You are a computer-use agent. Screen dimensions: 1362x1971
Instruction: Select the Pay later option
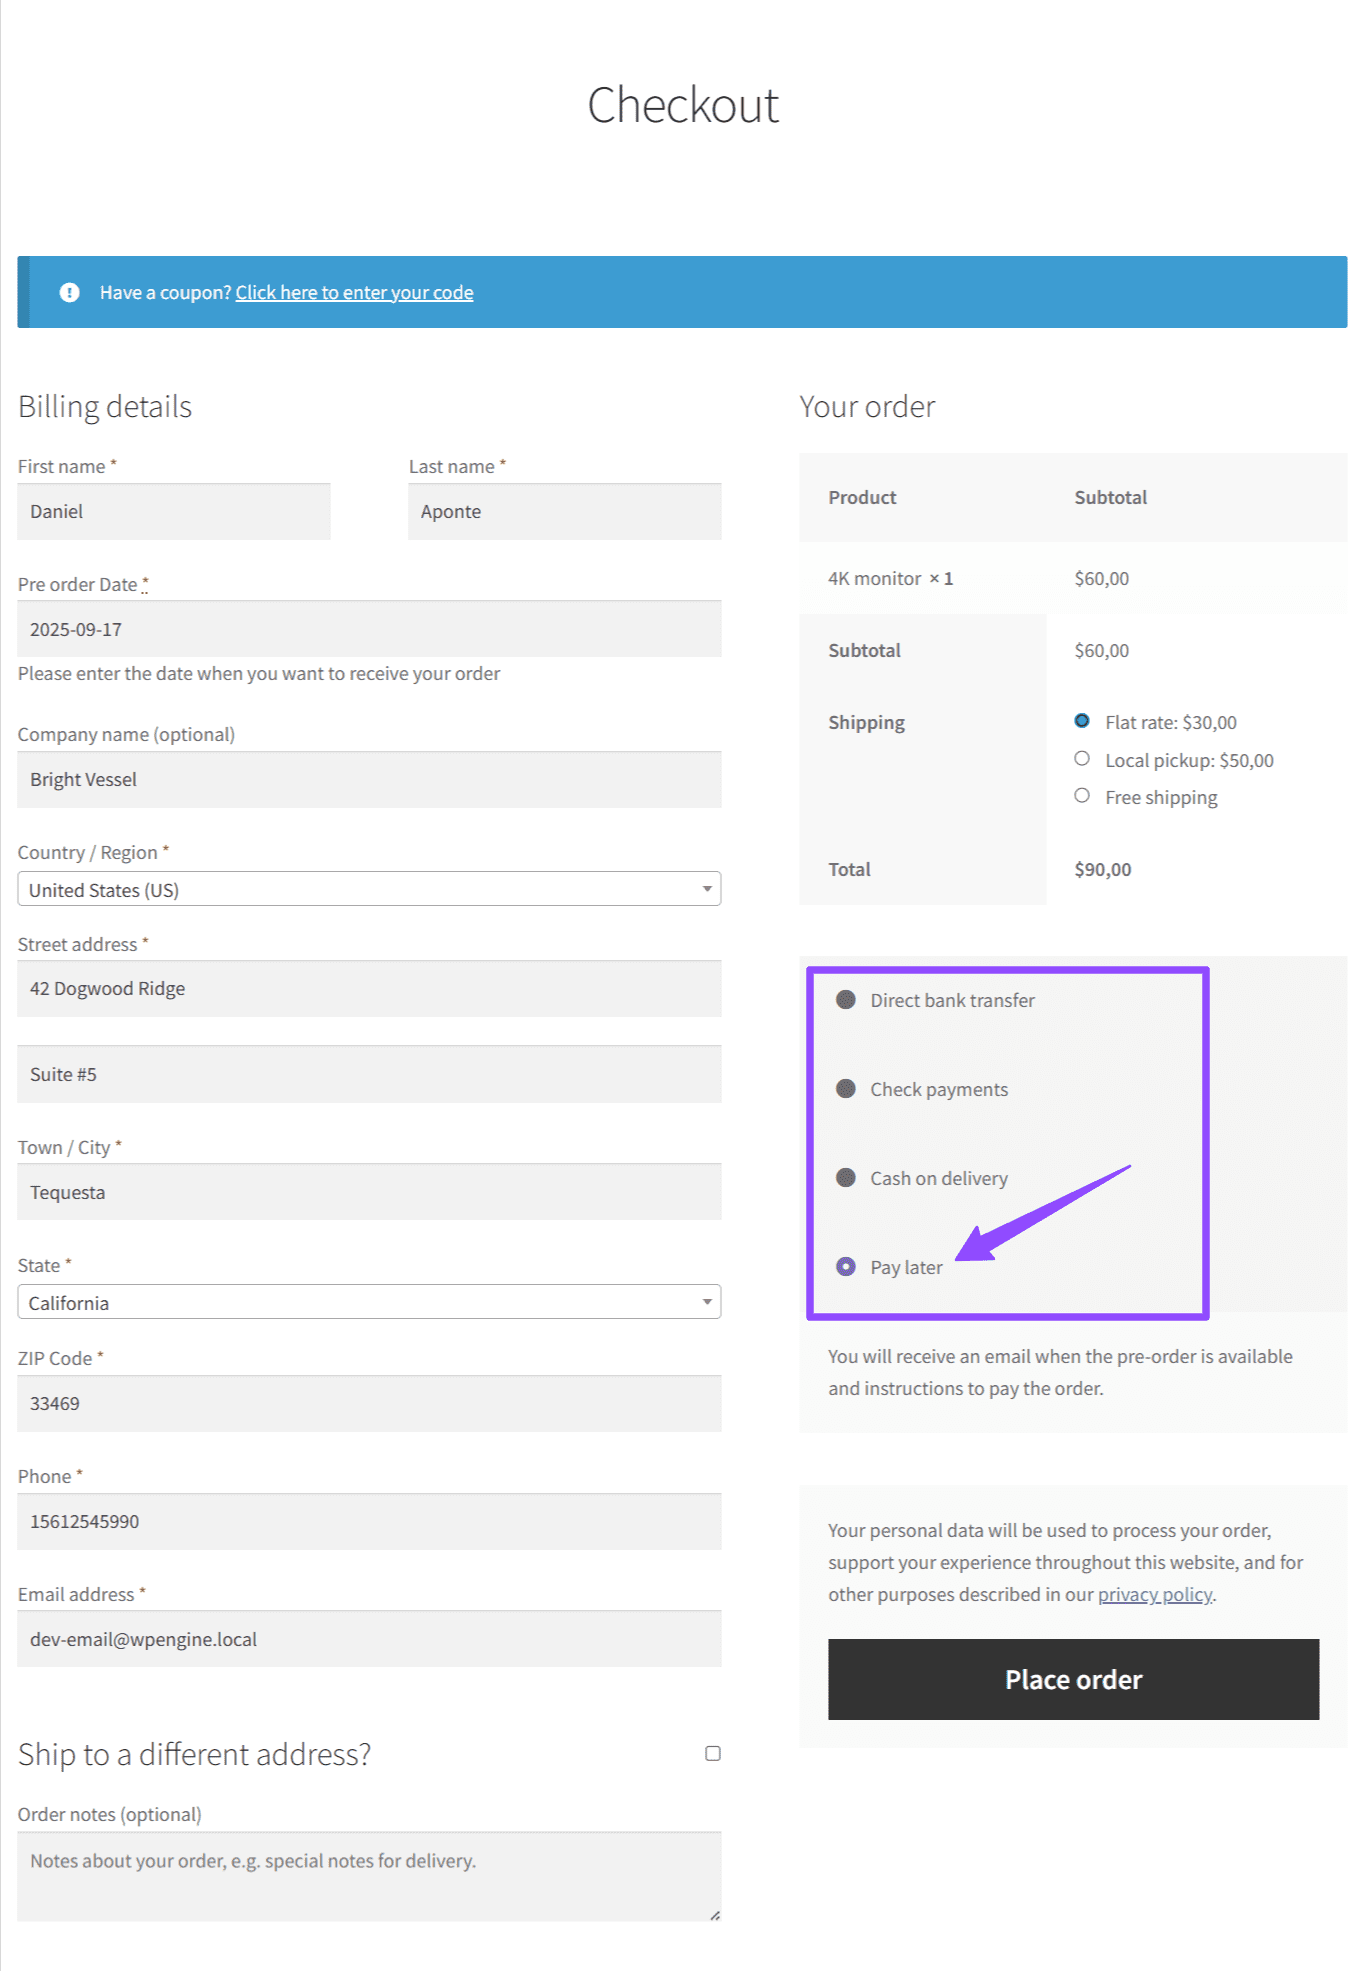pyautogui.click(x=845, y=1267)
